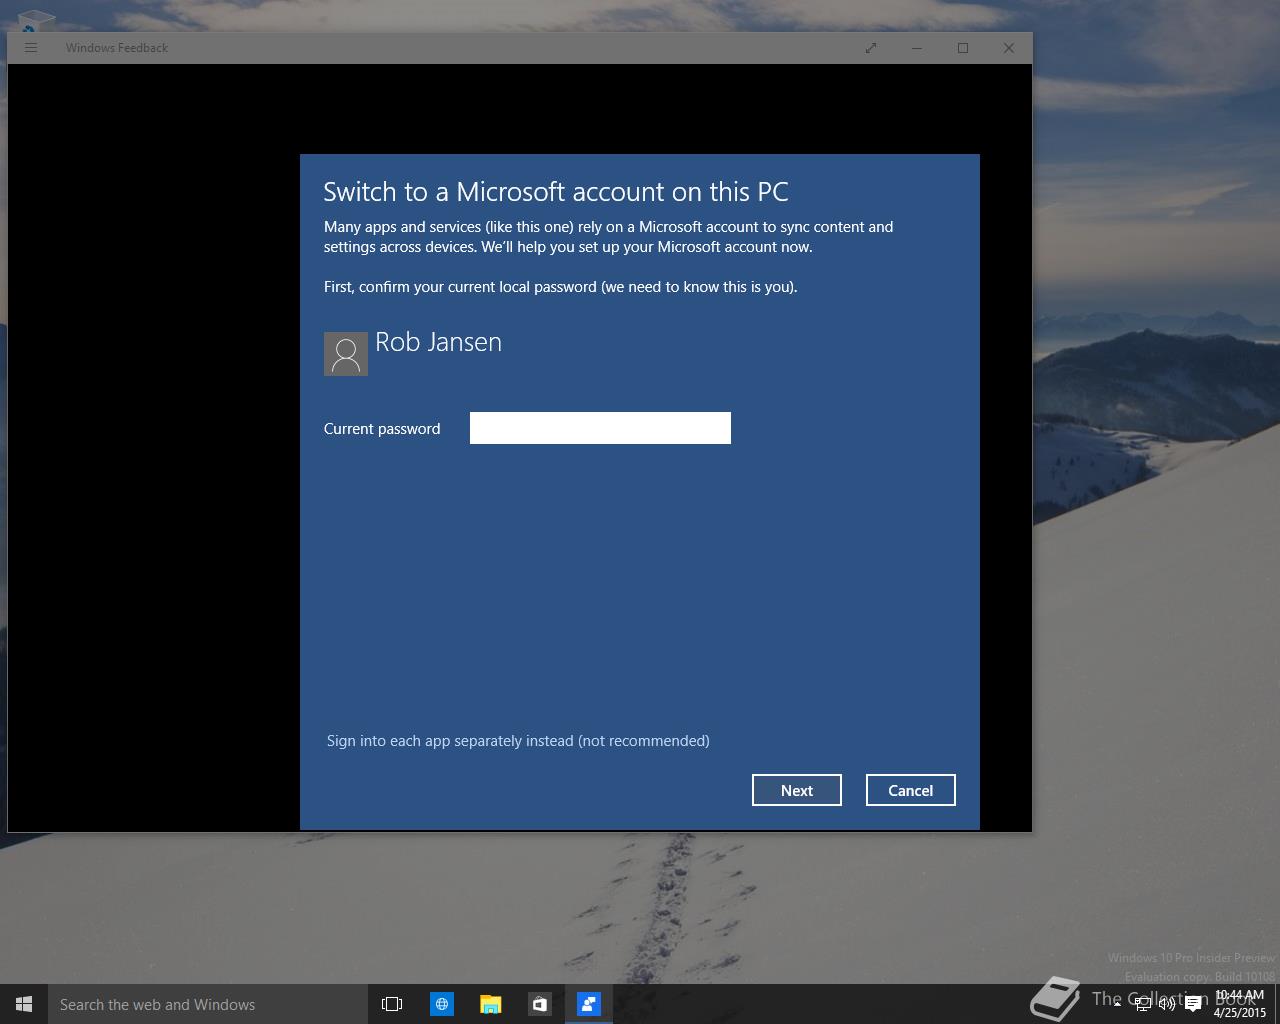Screen dimensions: 1280x1024
Task: Click the taskbar clock showing 10:44 AM
Action: (x=1240, y=1004)
